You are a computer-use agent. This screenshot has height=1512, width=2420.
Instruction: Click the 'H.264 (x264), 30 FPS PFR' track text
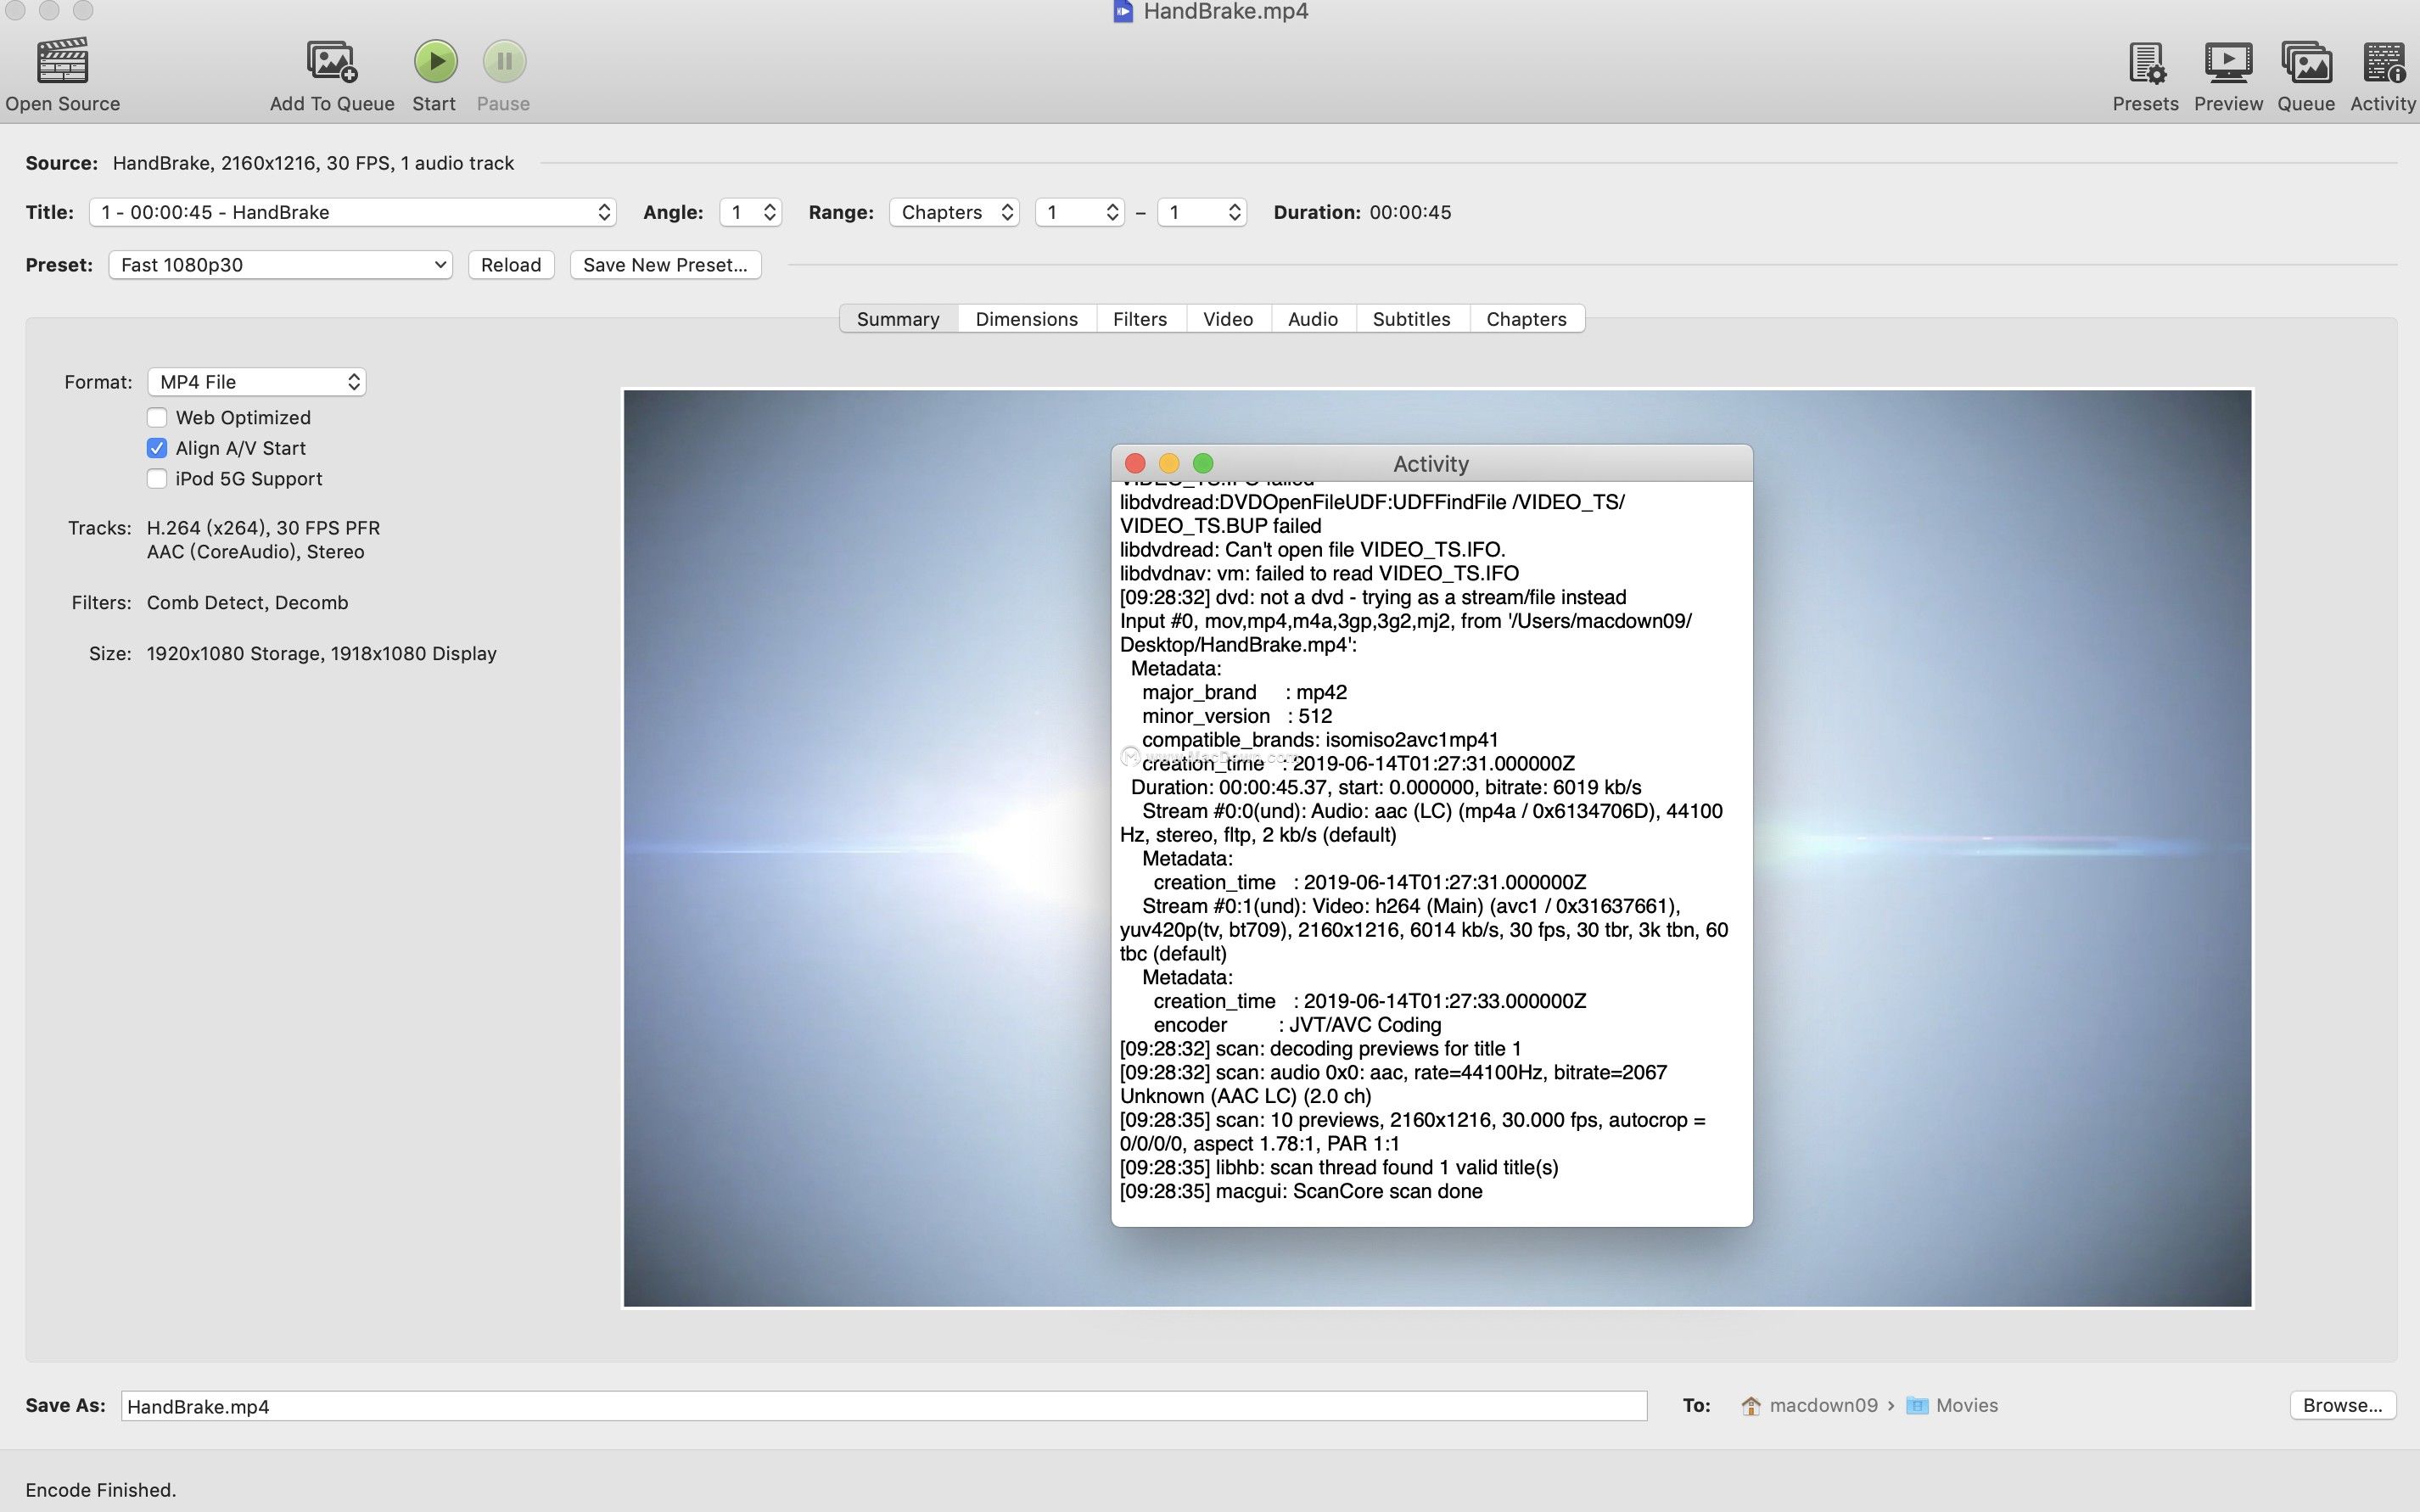click(x=263, y=528)
